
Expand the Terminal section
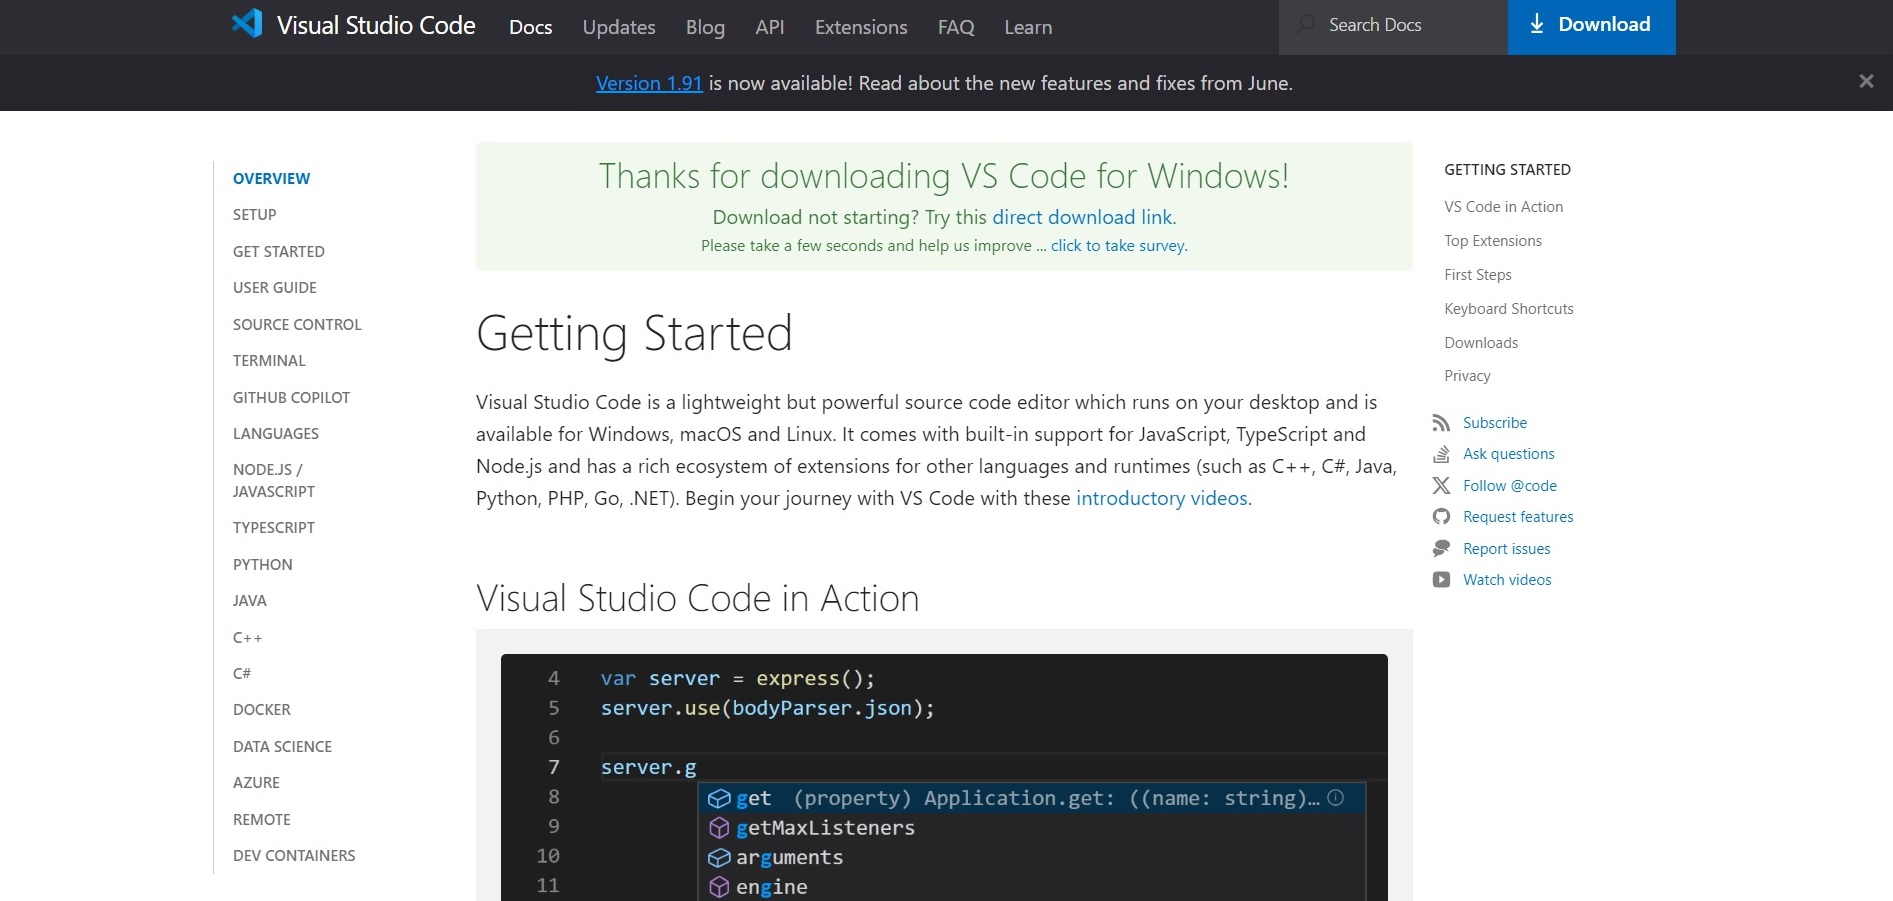pyautogui.click(x=269, y=361)
